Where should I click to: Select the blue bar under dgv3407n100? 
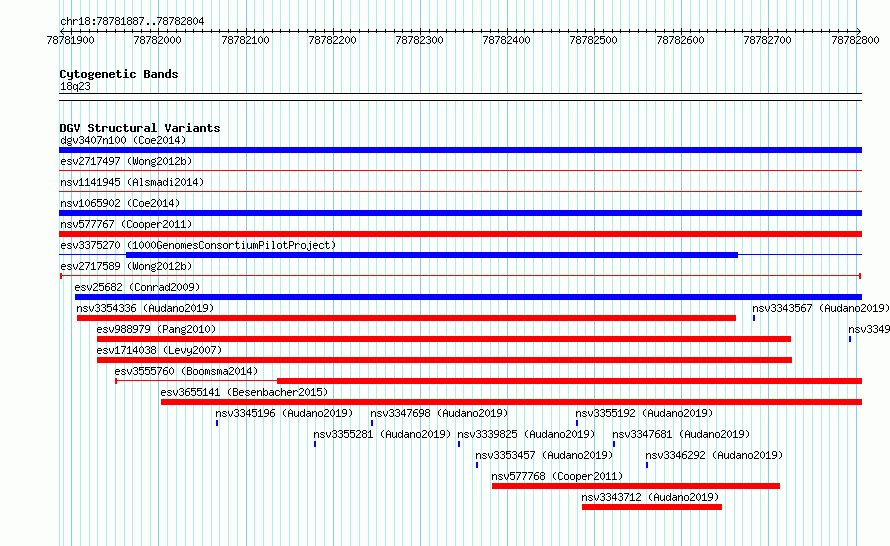tap(460, 150)
